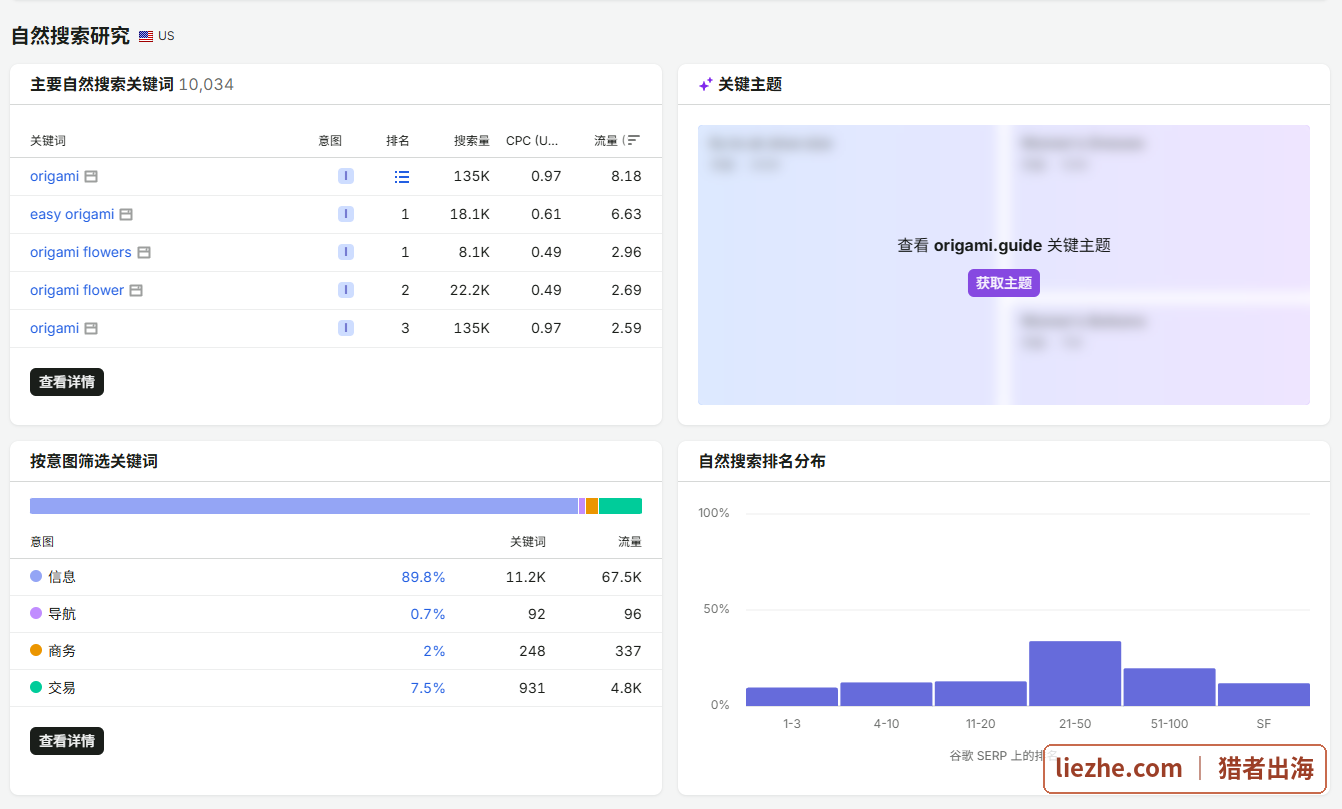Open the first origami keyword link
Screen dimensions: 1342x809
click(x=54, y=176)
